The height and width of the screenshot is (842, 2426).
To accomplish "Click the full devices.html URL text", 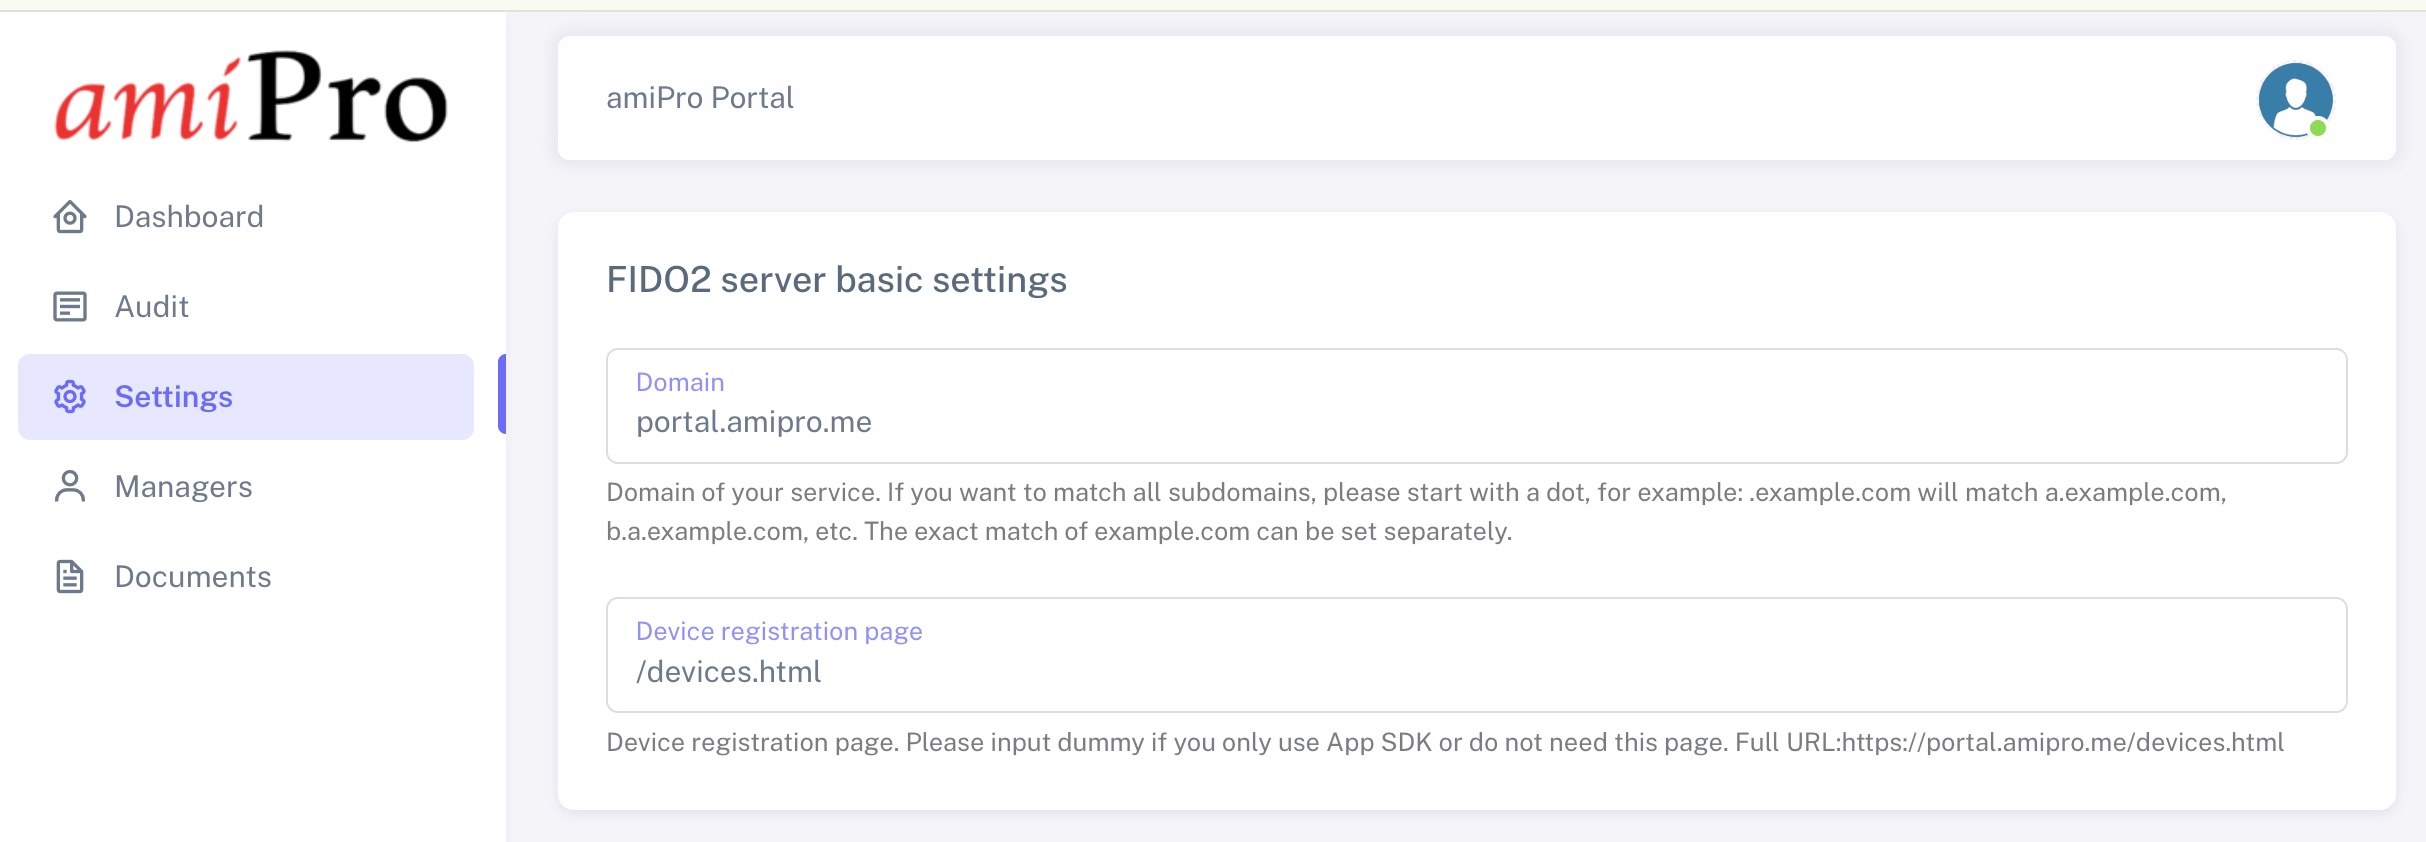I will point(2062,742).
